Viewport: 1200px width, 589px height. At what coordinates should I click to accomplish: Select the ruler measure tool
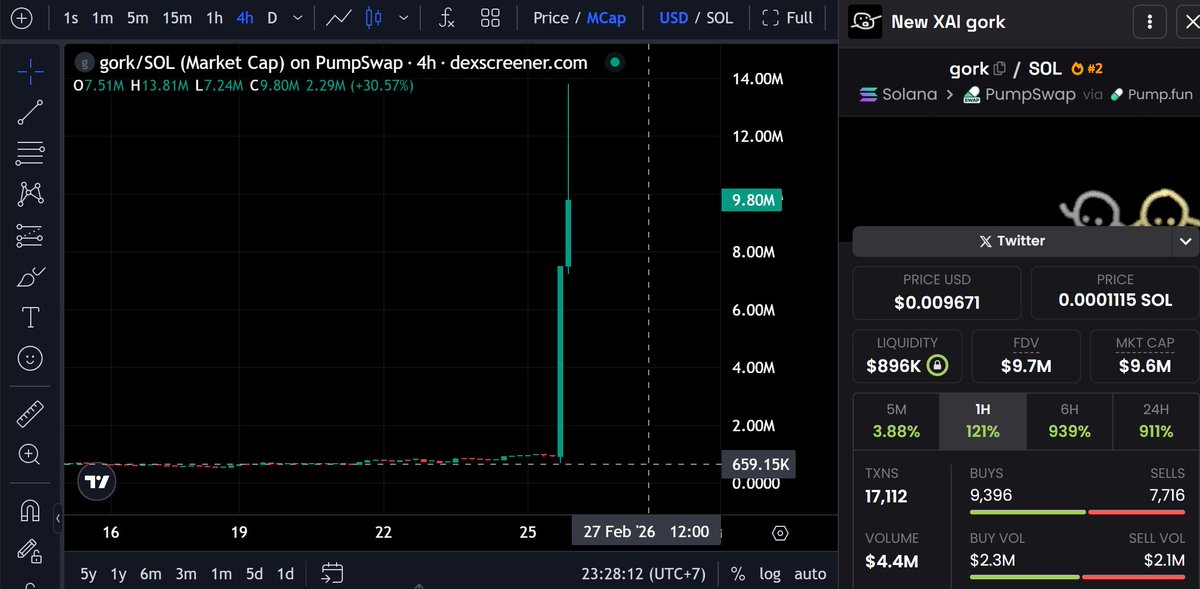30,413
